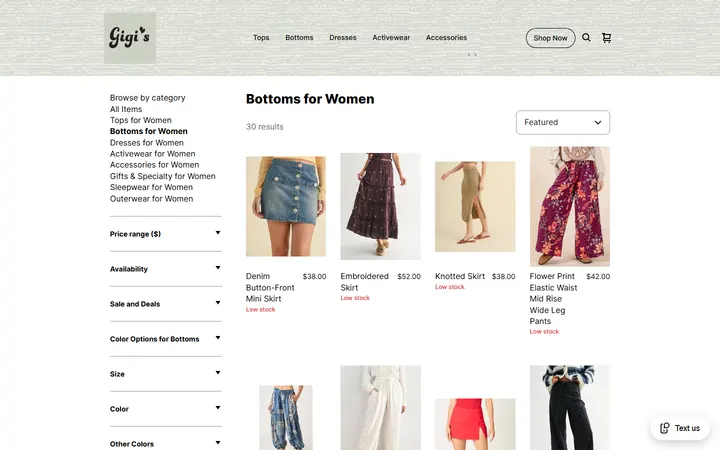
Task: Go to Dresses for Women category
Action: click(x=146, y=143)
